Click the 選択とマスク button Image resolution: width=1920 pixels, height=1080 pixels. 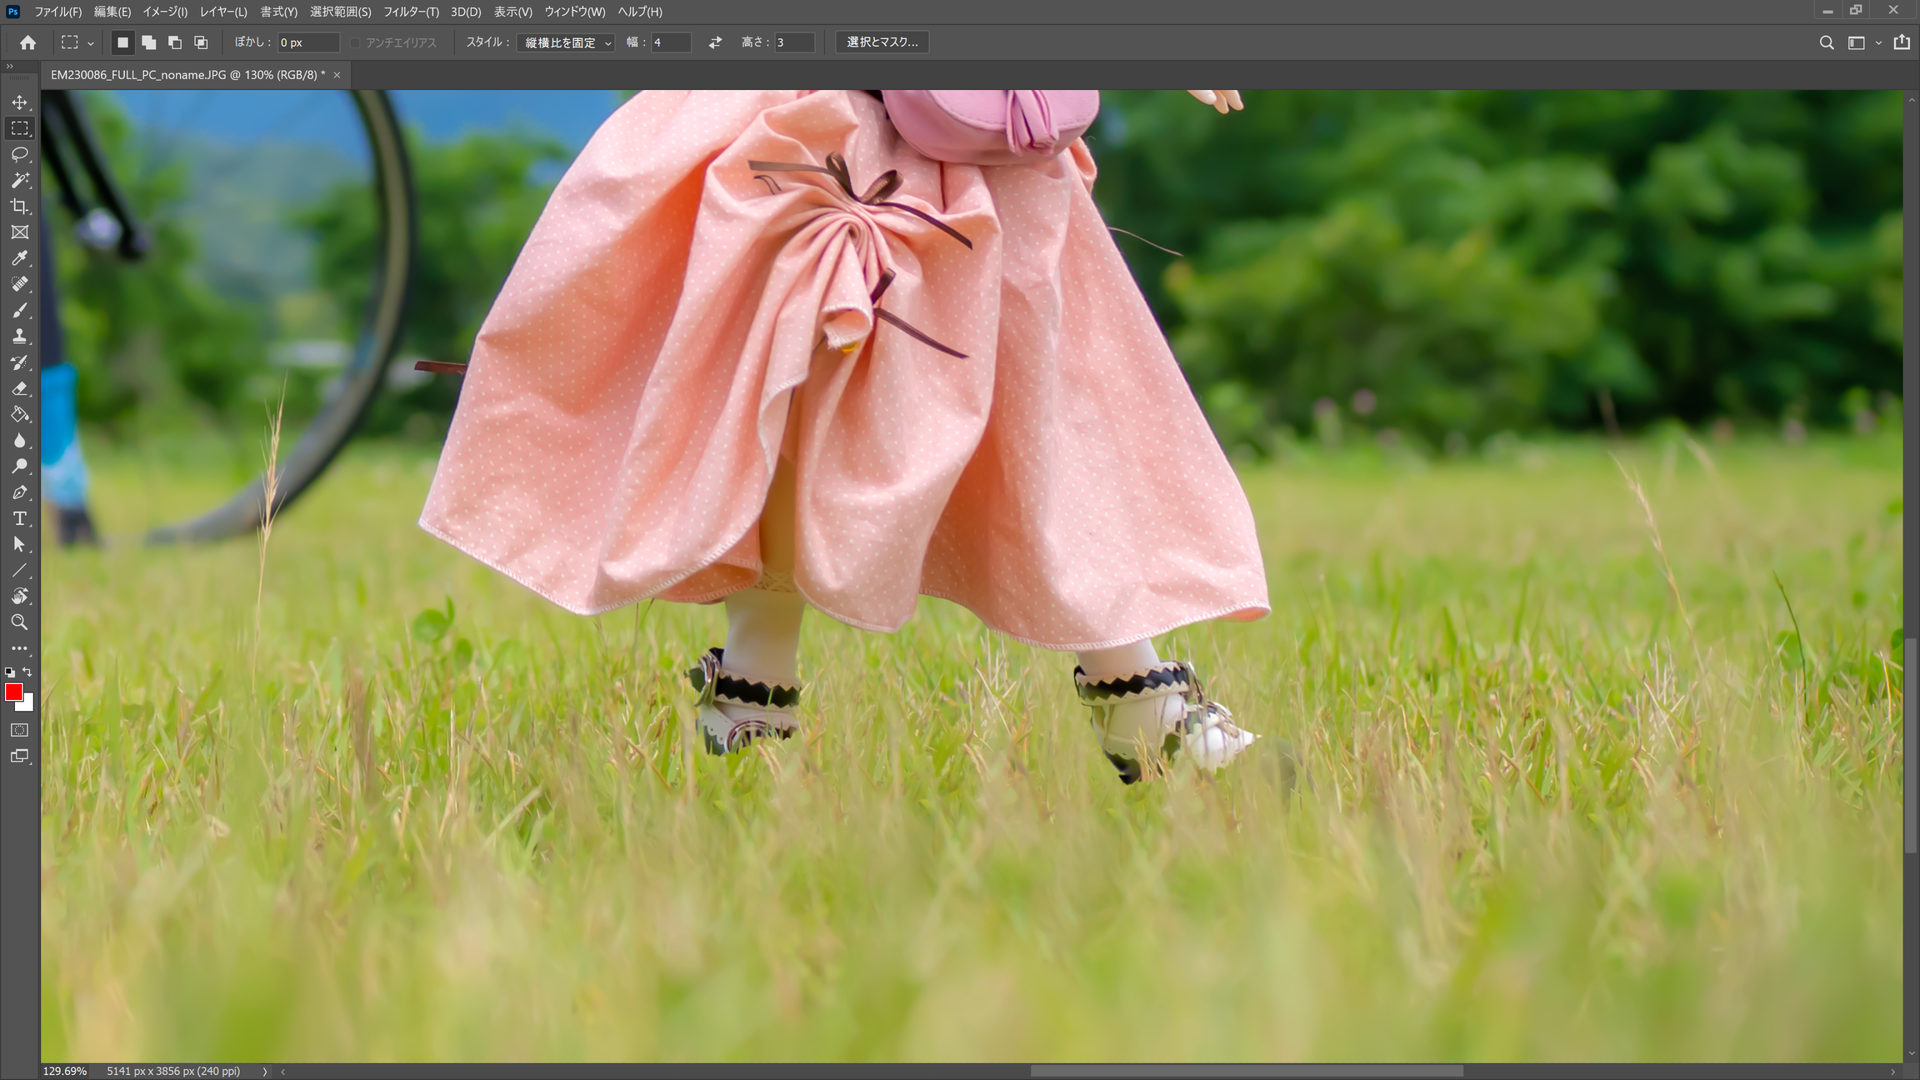tap(882, 42)
